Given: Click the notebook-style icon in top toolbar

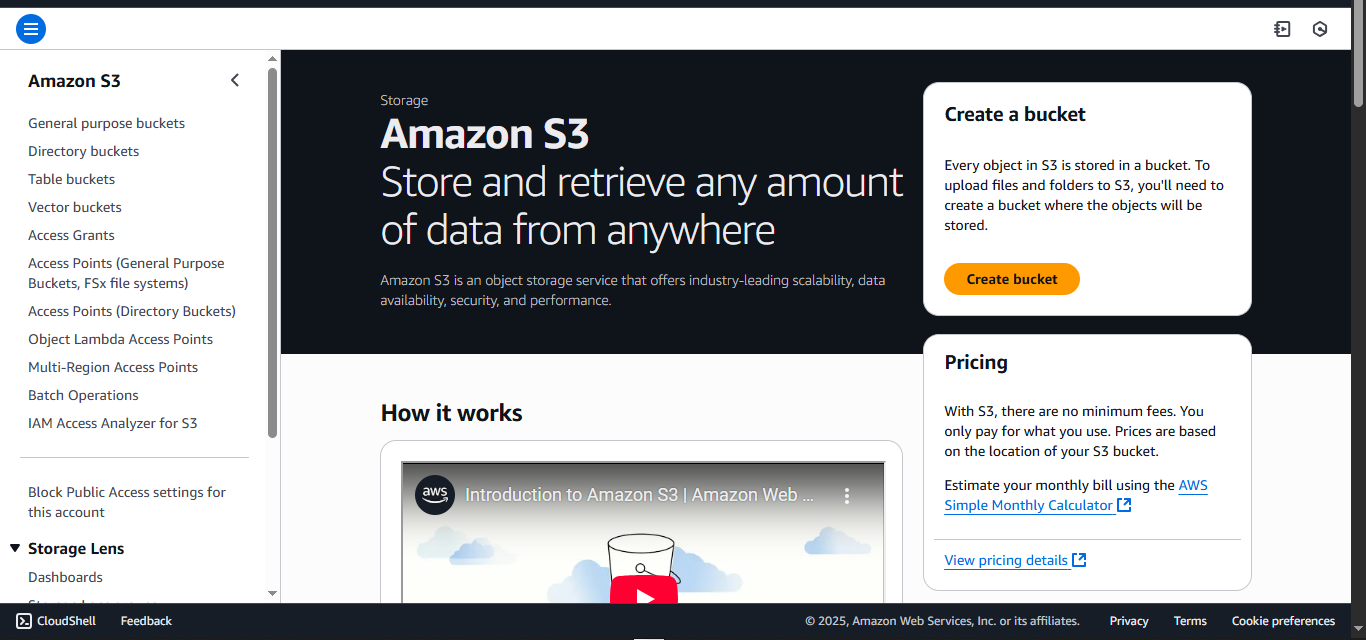Looking at the screenshot, I should pos(1282,29).
